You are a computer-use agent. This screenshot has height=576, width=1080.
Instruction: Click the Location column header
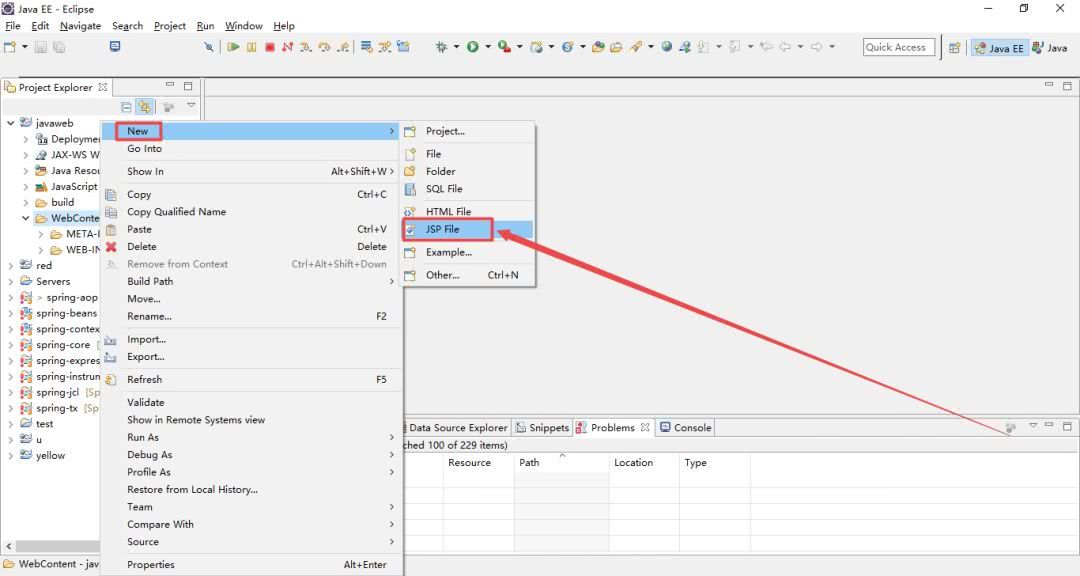633,462
